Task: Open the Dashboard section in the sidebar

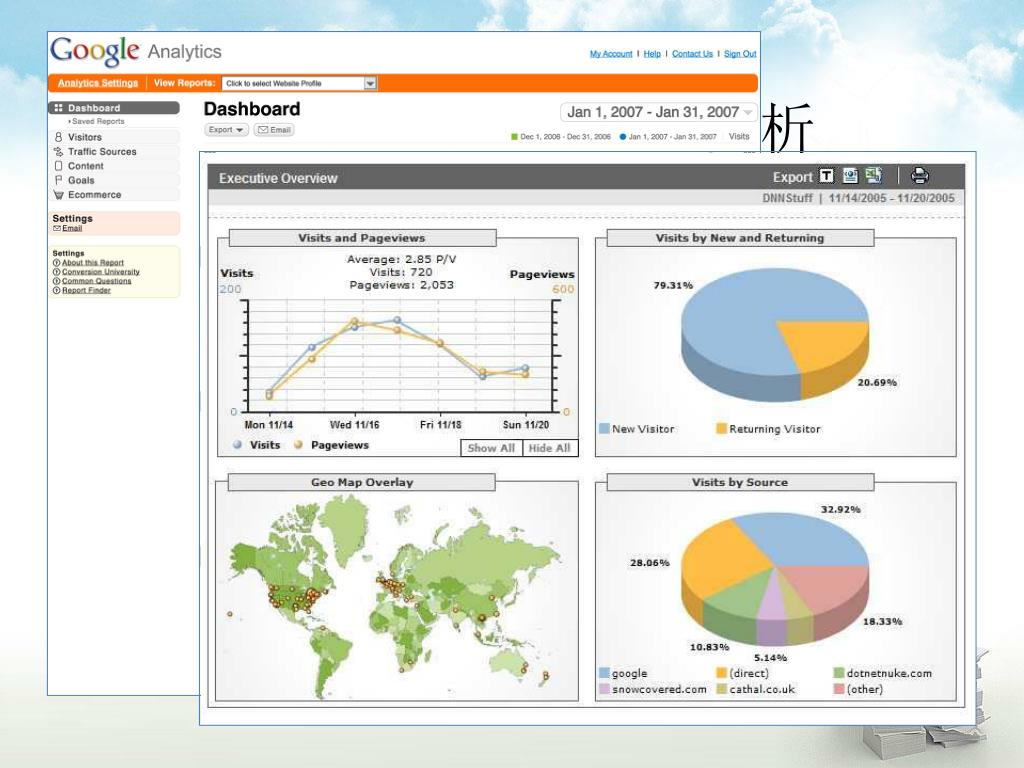Action: [114, 108]
